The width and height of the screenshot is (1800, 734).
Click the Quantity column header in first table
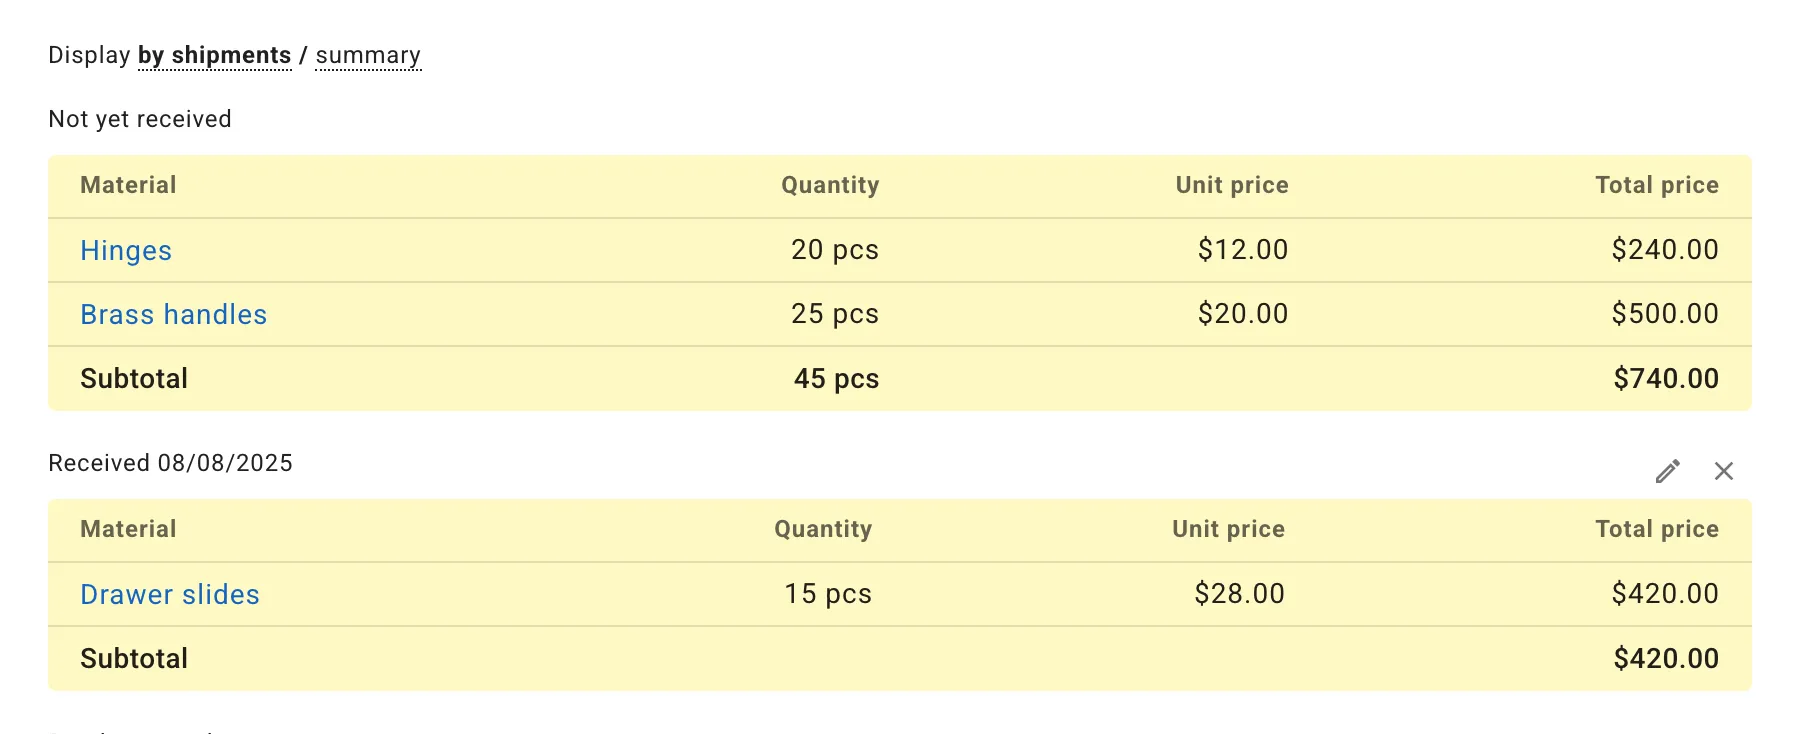pyautogui.click(x=830, y=185)
